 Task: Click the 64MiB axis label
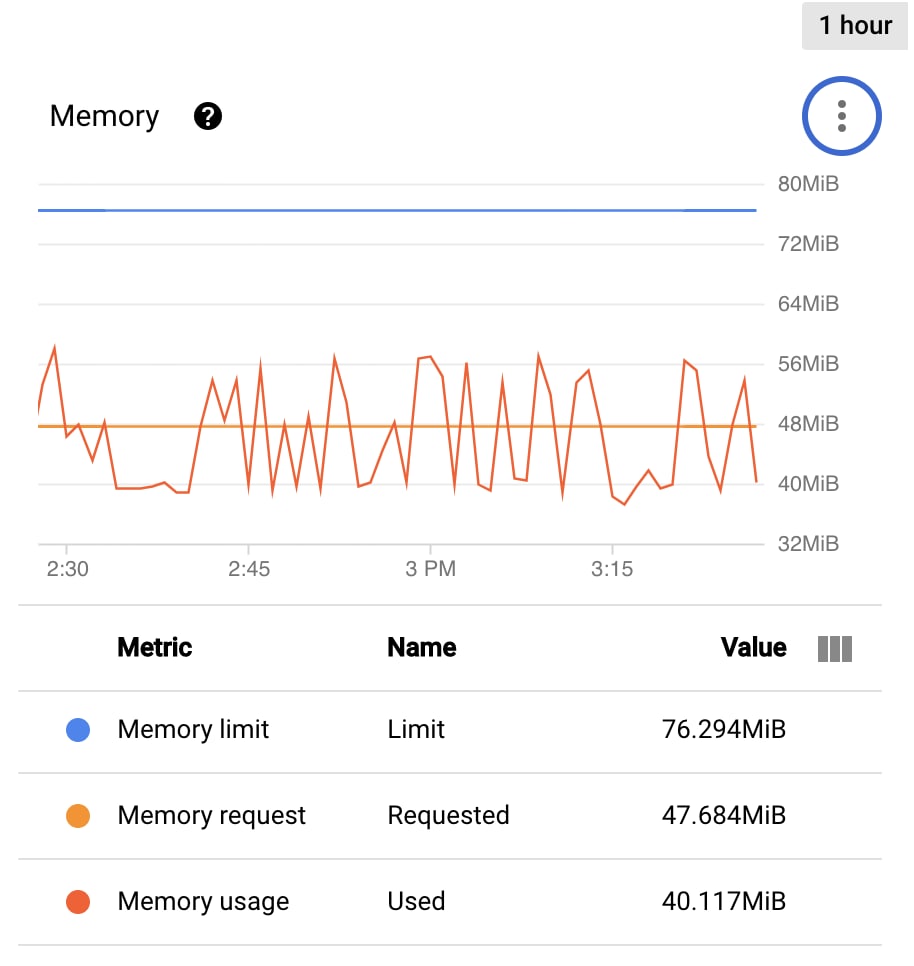point(808,304)
